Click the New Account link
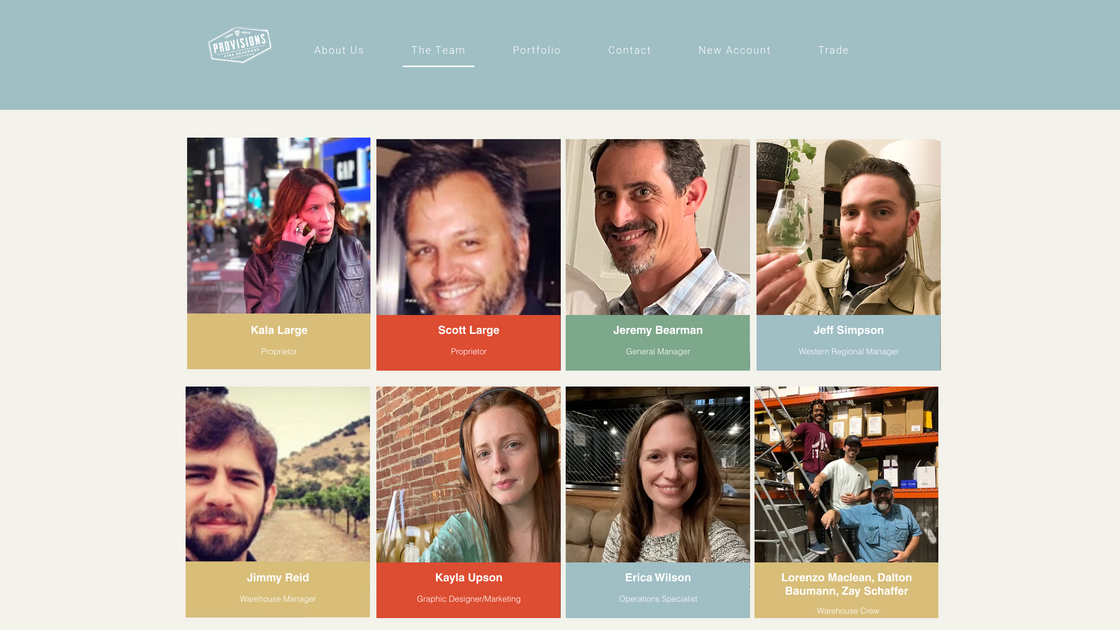1120x630 pixels. [734, 50]
